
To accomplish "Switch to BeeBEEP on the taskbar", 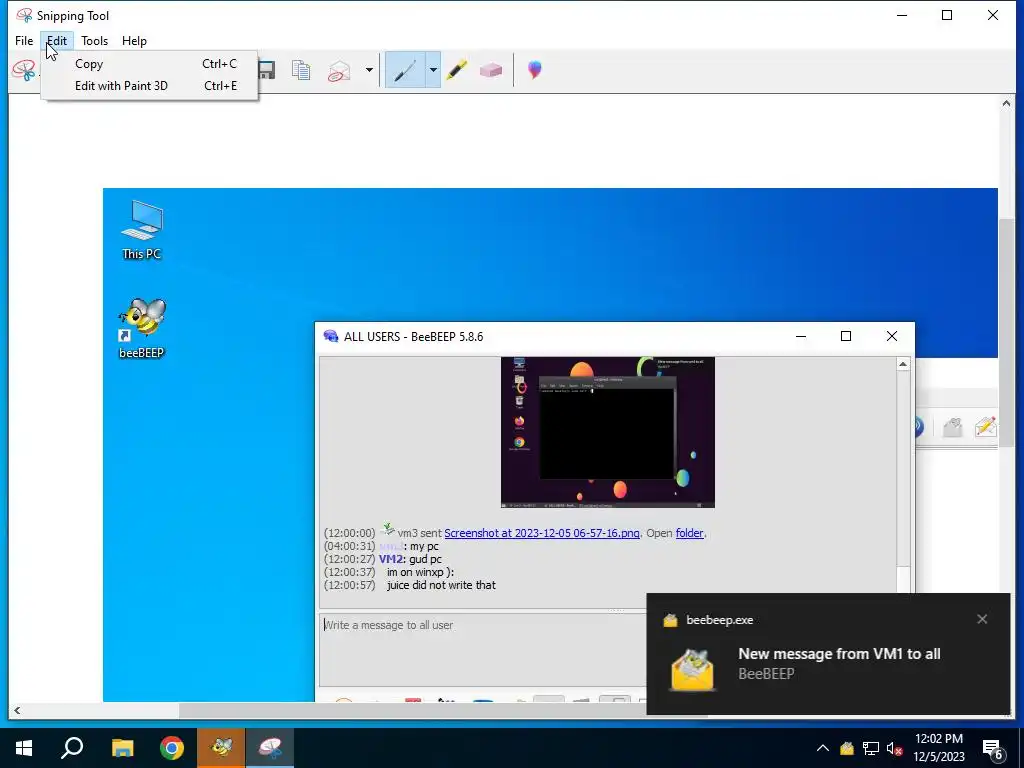I will 221,748.
